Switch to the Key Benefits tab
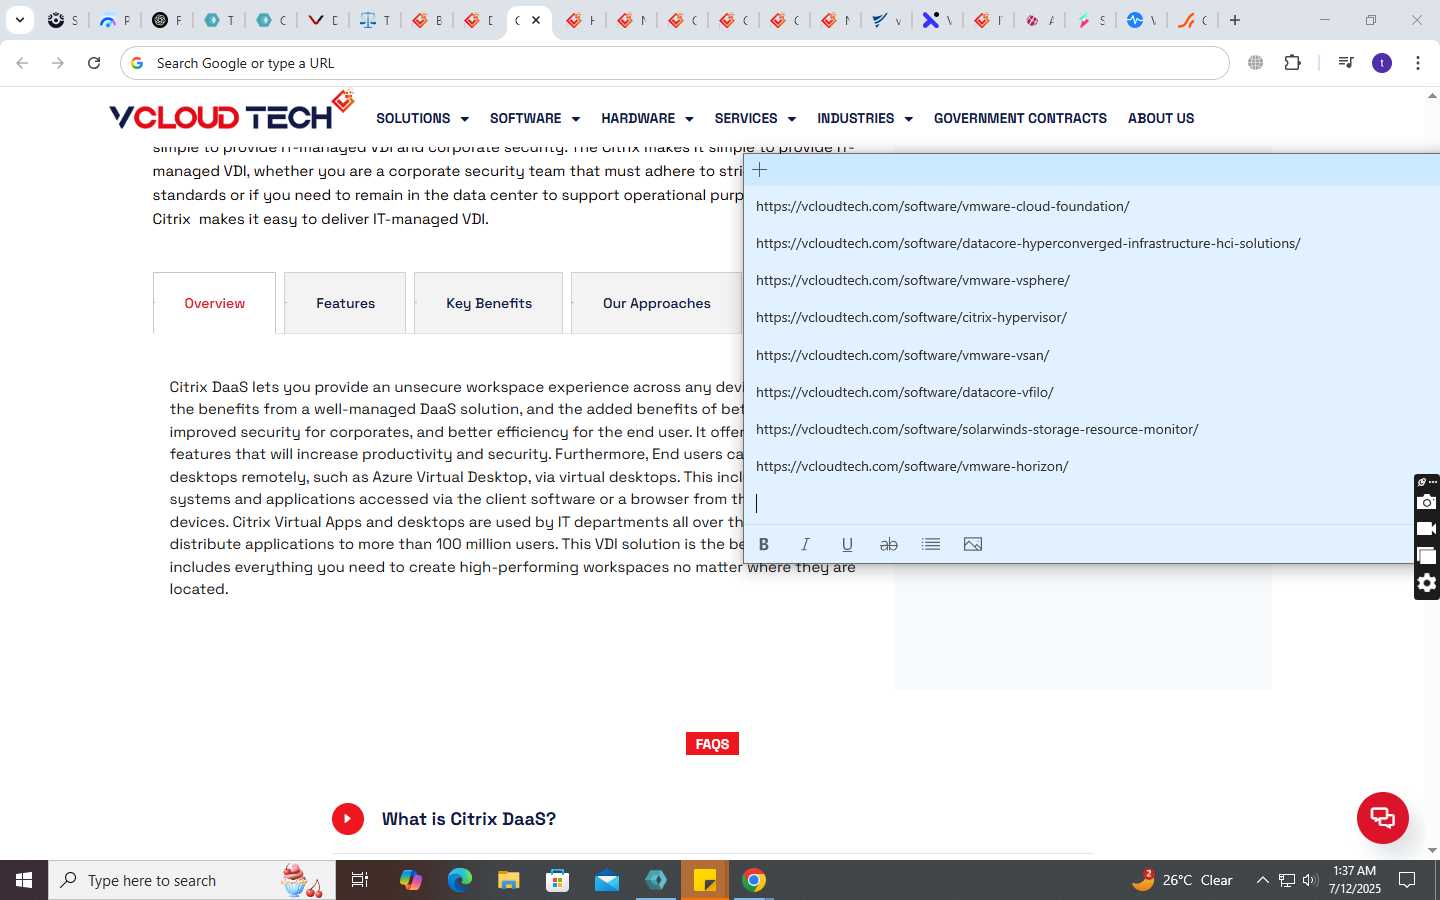The image size is (1440, 900). 489,303
